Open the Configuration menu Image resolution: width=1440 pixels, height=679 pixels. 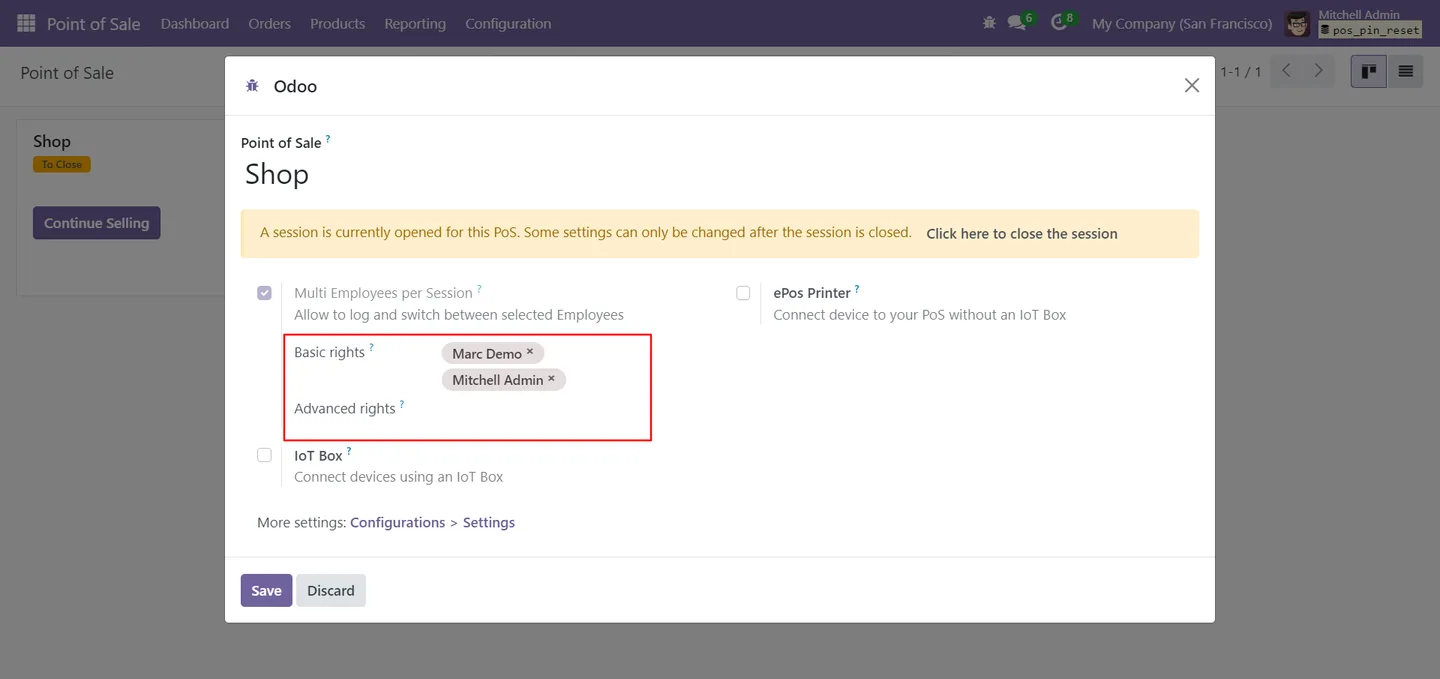pos(508,23)
